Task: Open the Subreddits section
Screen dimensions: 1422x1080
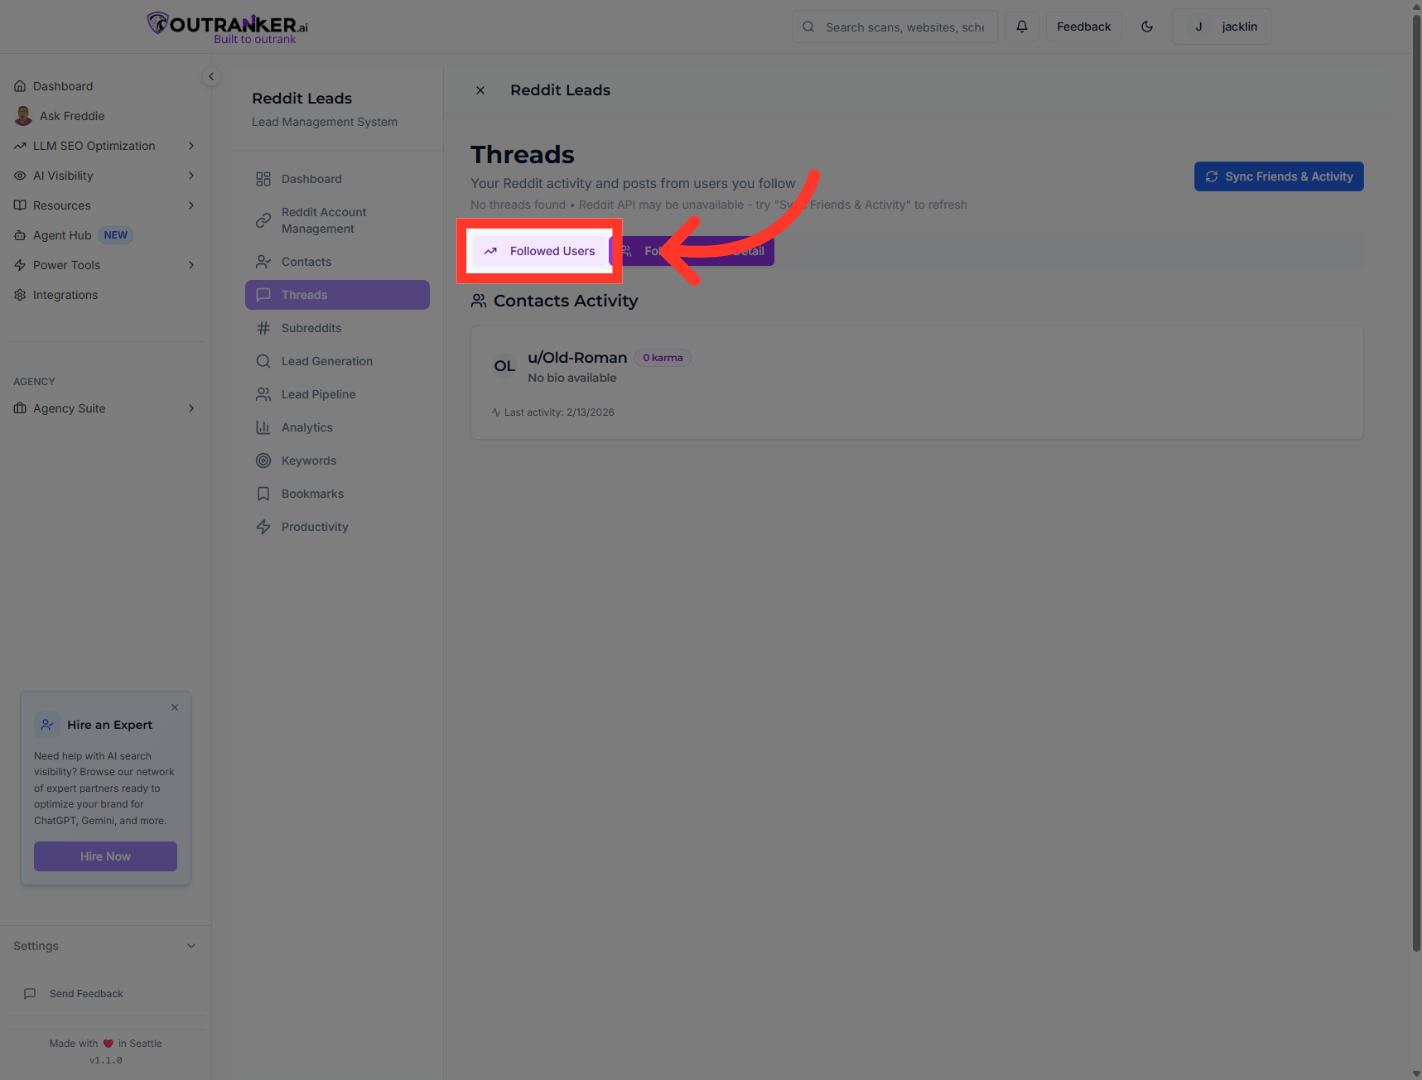Action: (x=337, y=328)
